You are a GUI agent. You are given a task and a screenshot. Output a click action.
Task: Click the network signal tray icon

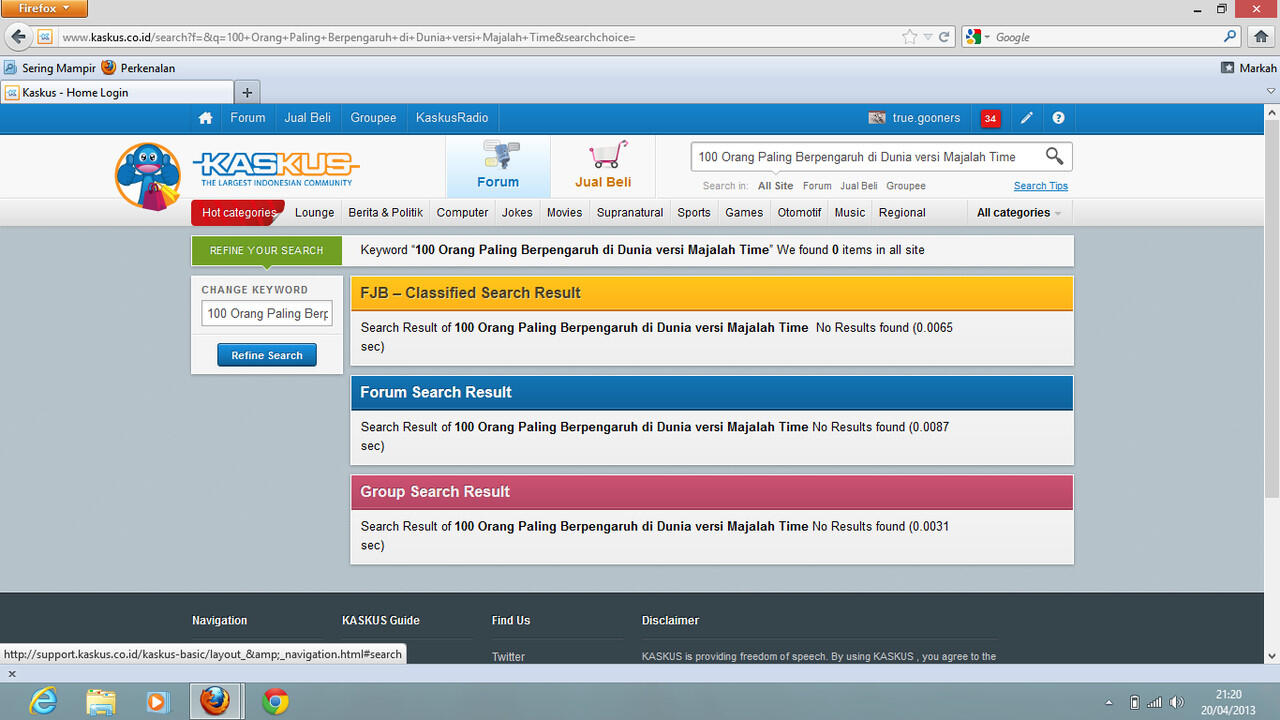(1155, 702)
